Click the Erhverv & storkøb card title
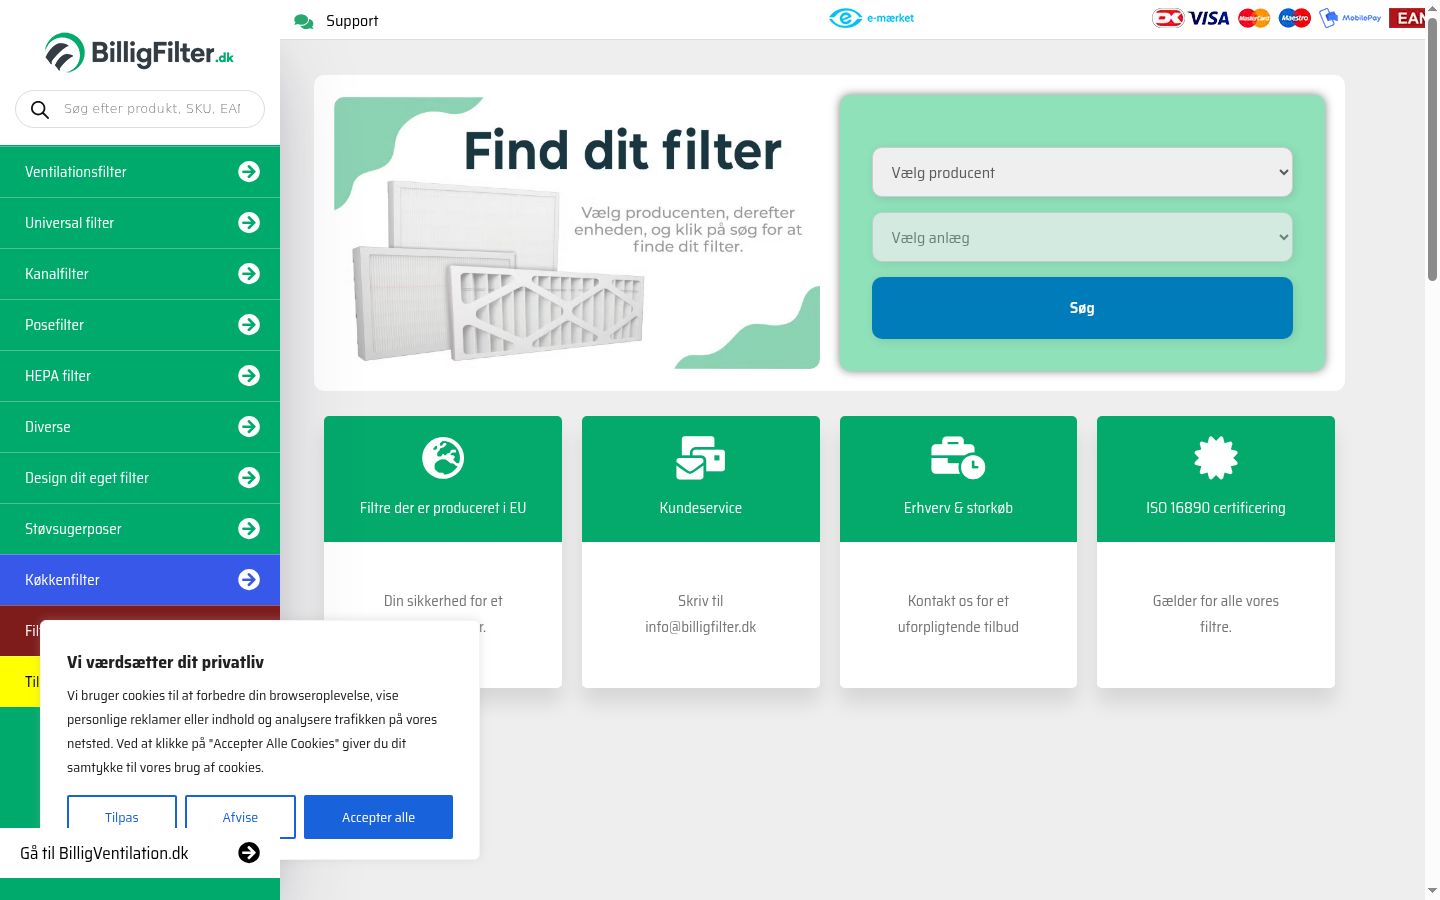Image resolution: width=1440 pixels, height=900 pixels. tap(958, 508)
